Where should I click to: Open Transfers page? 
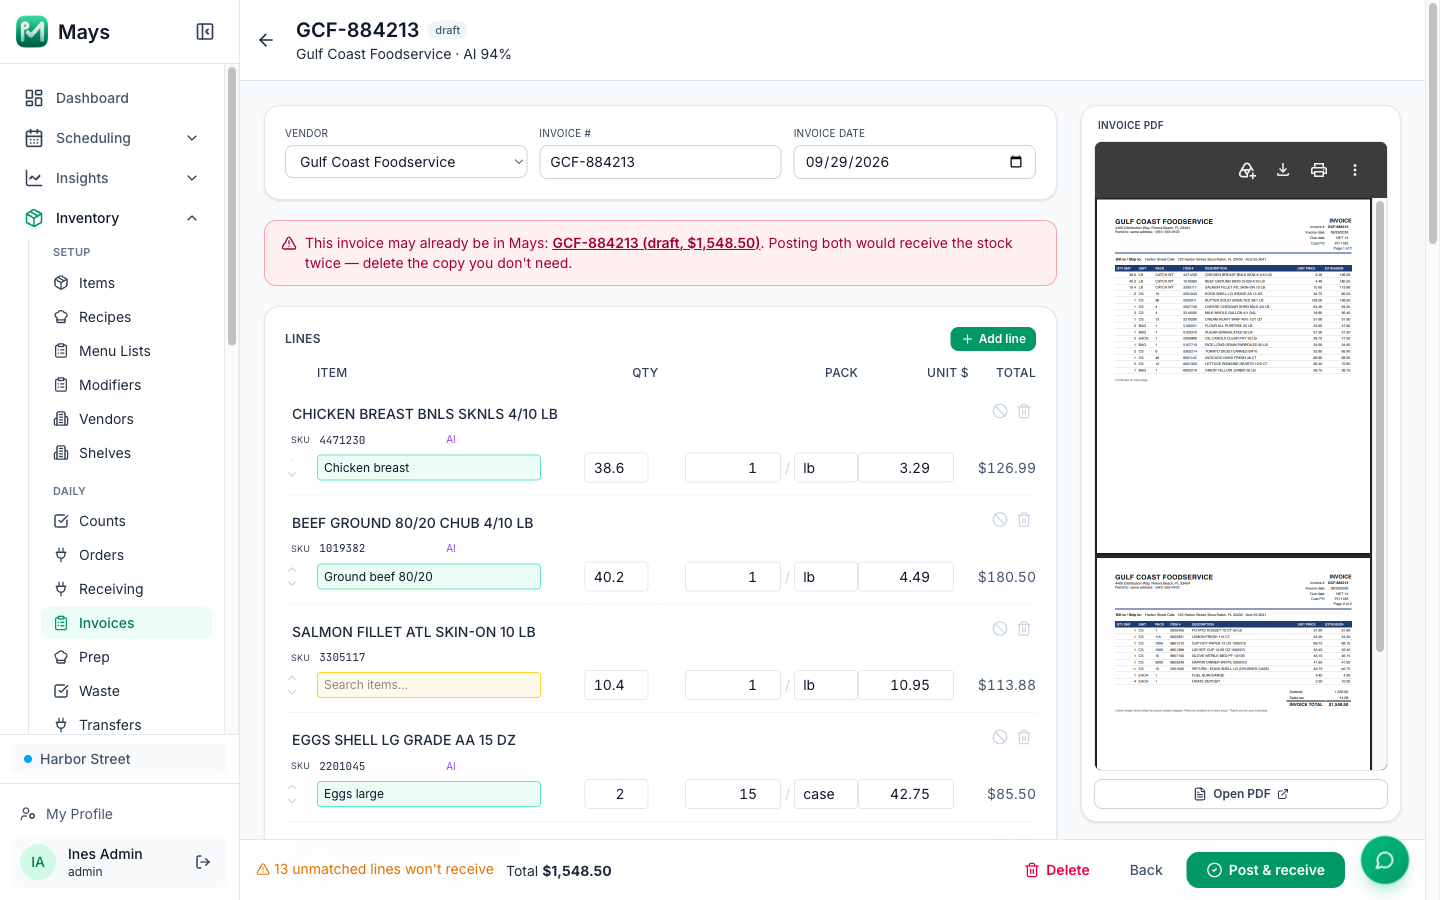tap(126, 725)
